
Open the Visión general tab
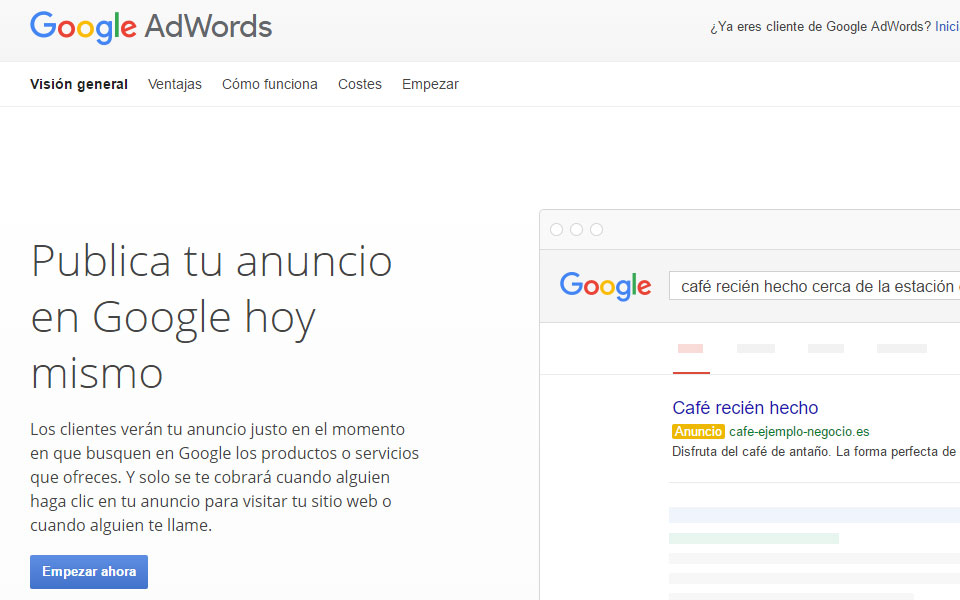(79, 84)
